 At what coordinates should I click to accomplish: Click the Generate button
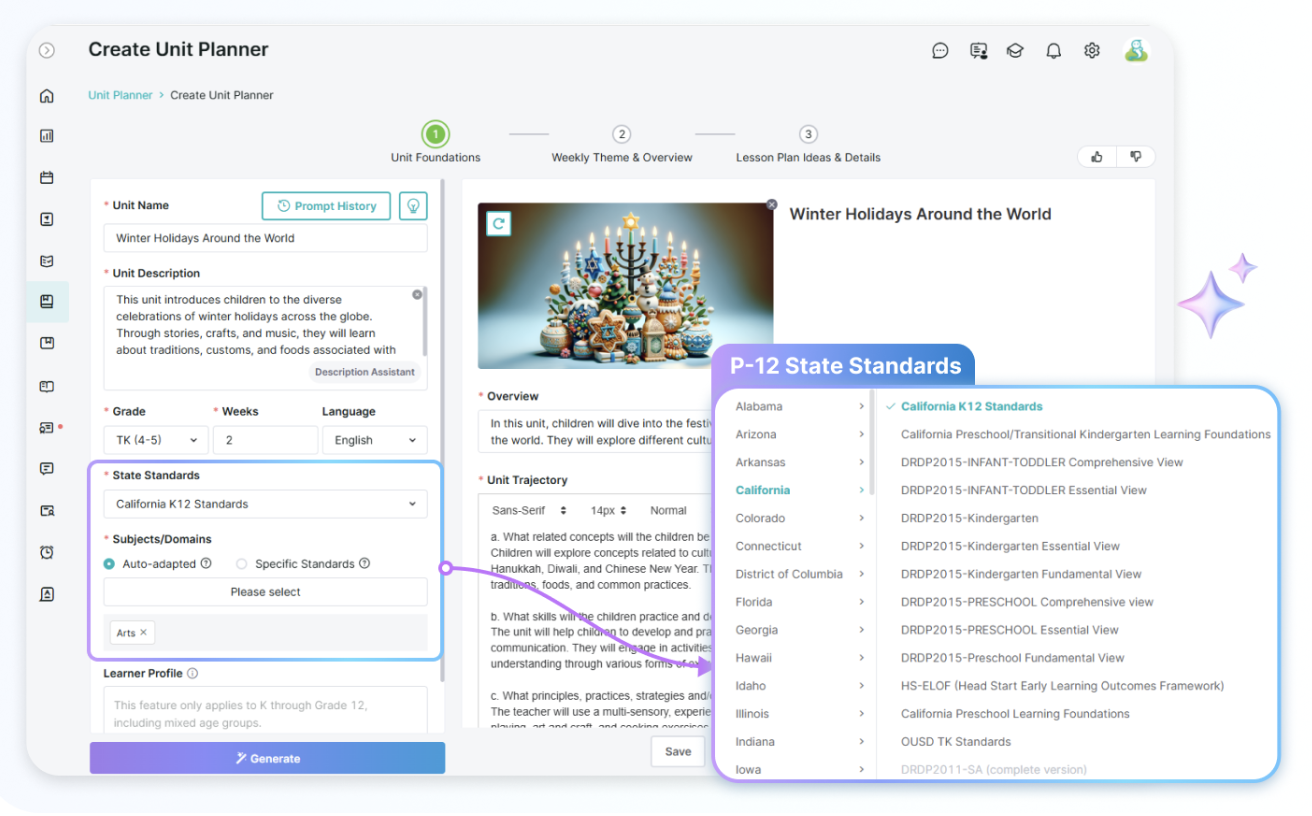coord(267,757)
